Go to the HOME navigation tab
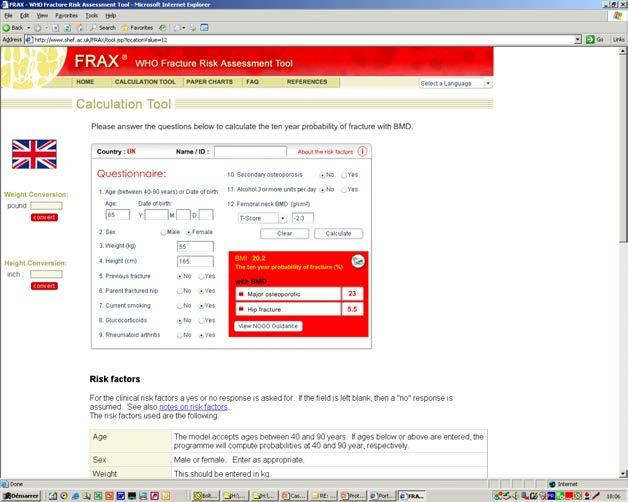Screen dimensions: 628x502 (x=85, y=82)
